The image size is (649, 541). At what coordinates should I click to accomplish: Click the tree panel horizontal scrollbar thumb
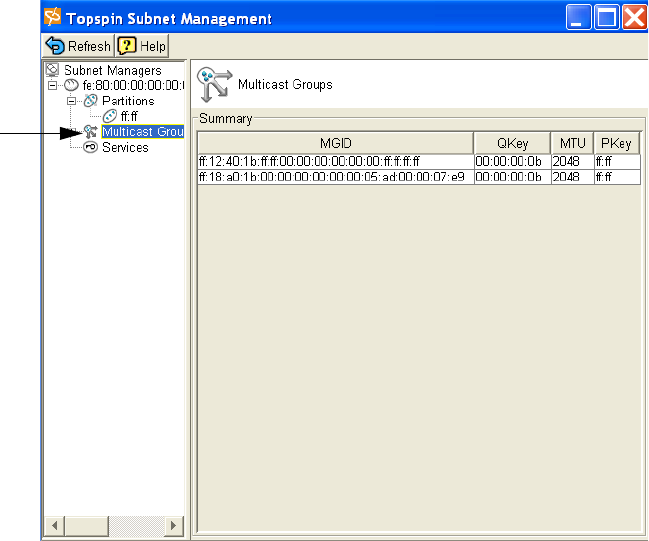click(87, 526)
